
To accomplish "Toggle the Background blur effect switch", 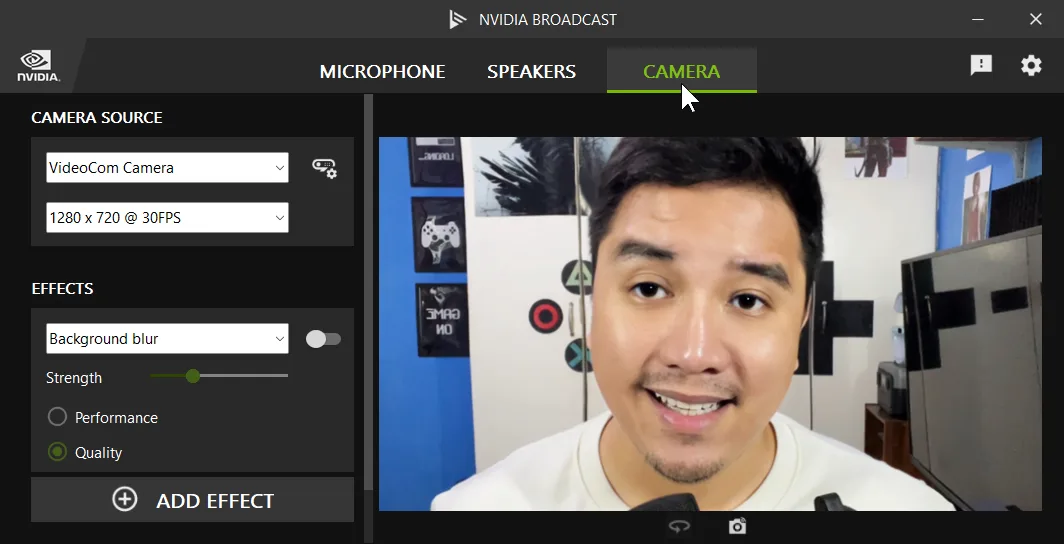I will (323, 339).
